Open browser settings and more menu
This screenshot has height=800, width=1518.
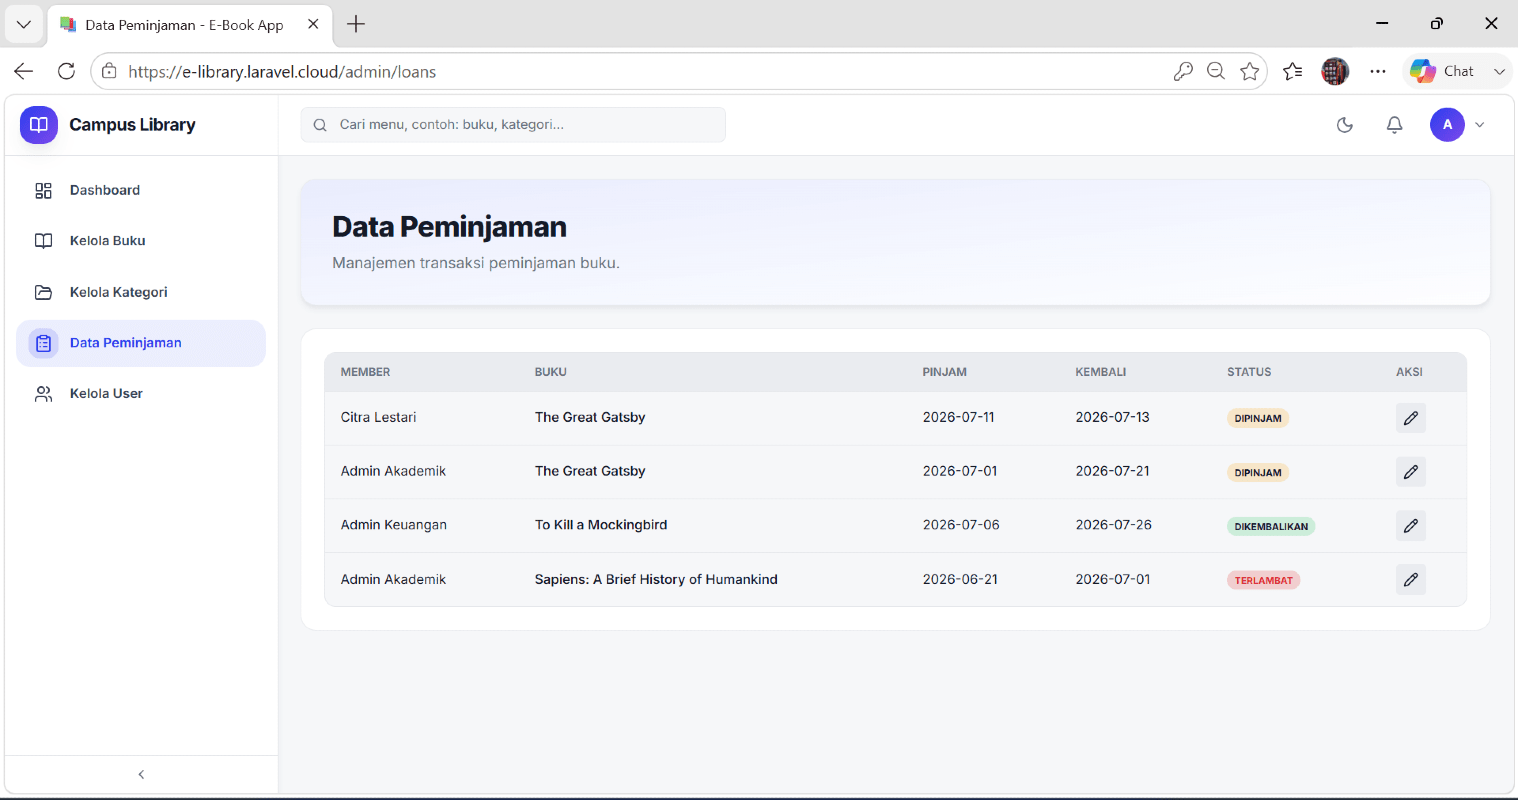tap(1378, 71)
